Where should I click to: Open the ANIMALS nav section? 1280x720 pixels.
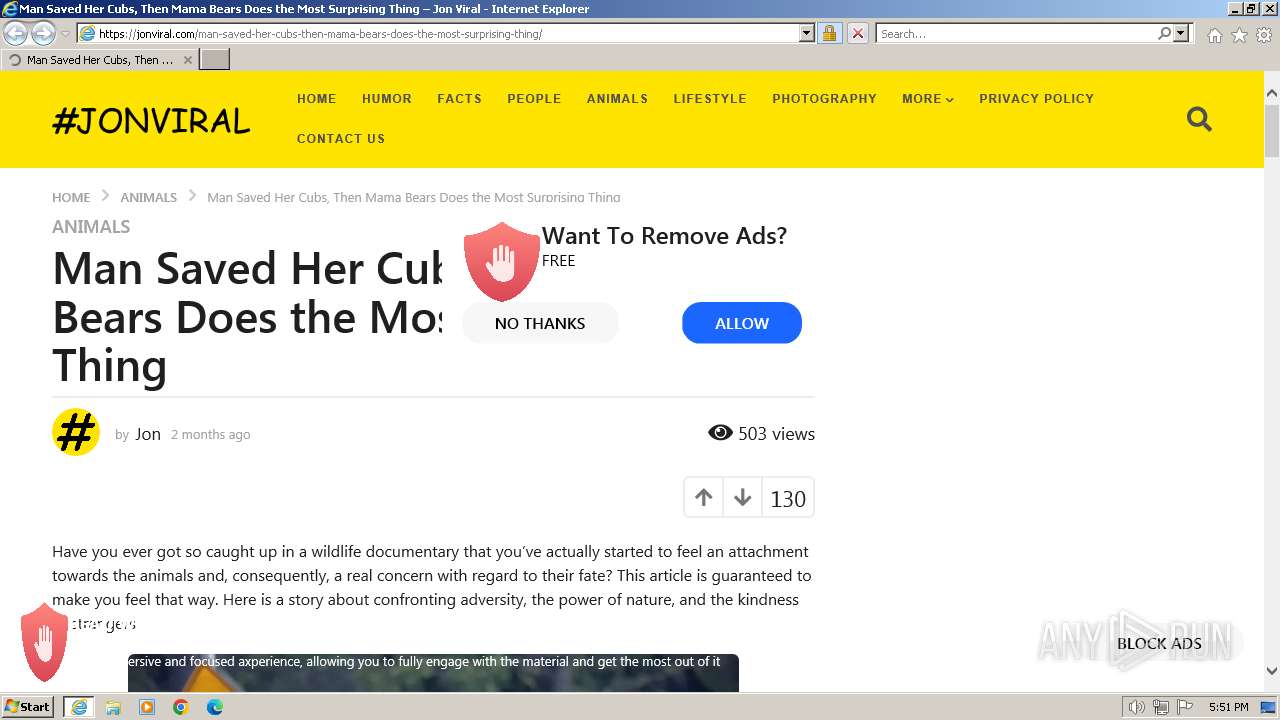point(617,99)
